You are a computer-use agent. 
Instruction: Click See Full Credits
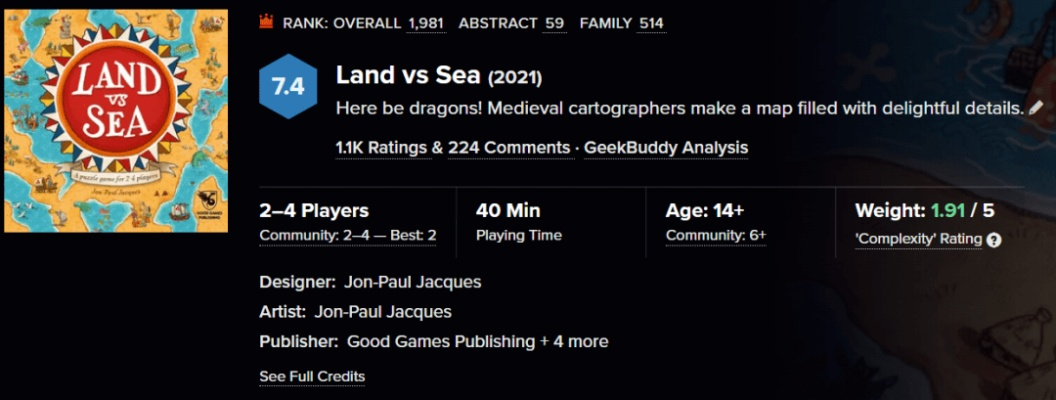[312, 377]
